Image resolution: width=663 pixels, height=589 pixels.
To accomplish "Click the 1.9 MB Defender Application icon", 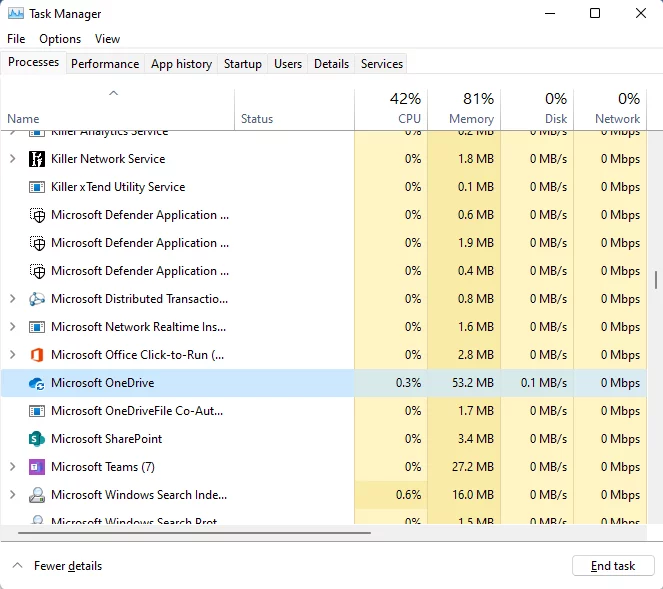I will pos(37,243).
